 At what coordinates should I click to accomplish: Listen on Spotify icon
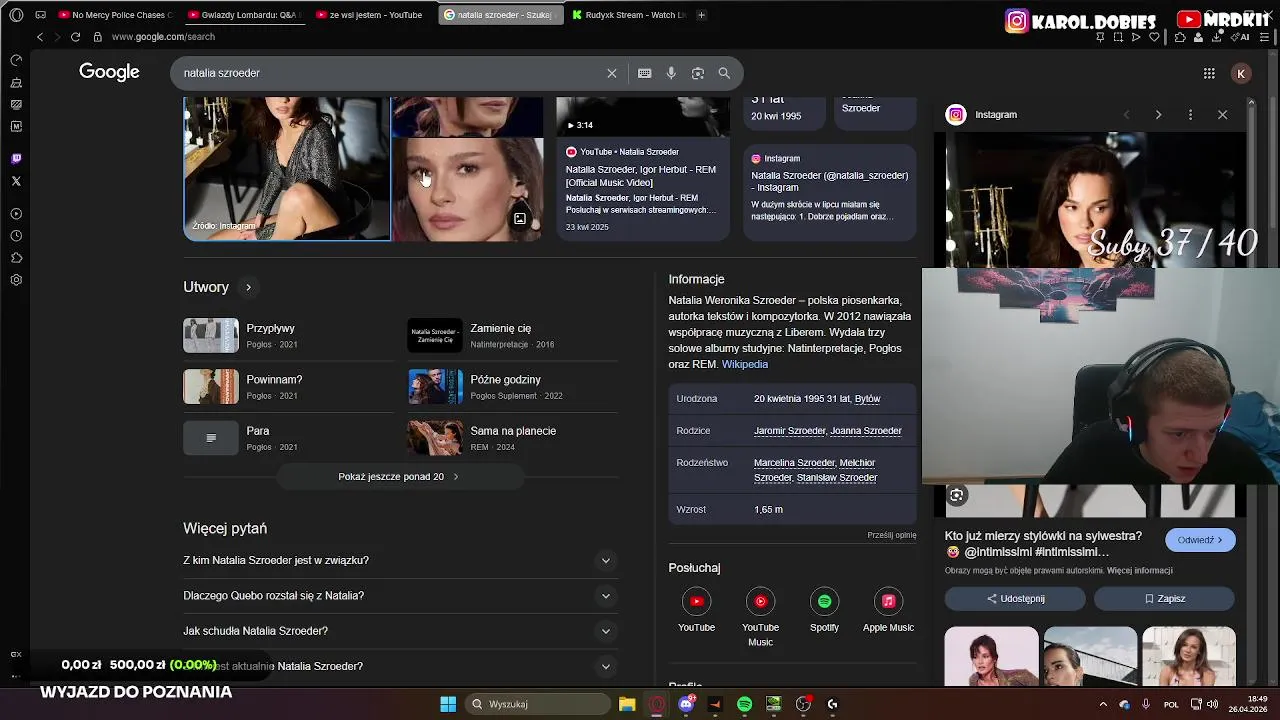coord(824,601)
